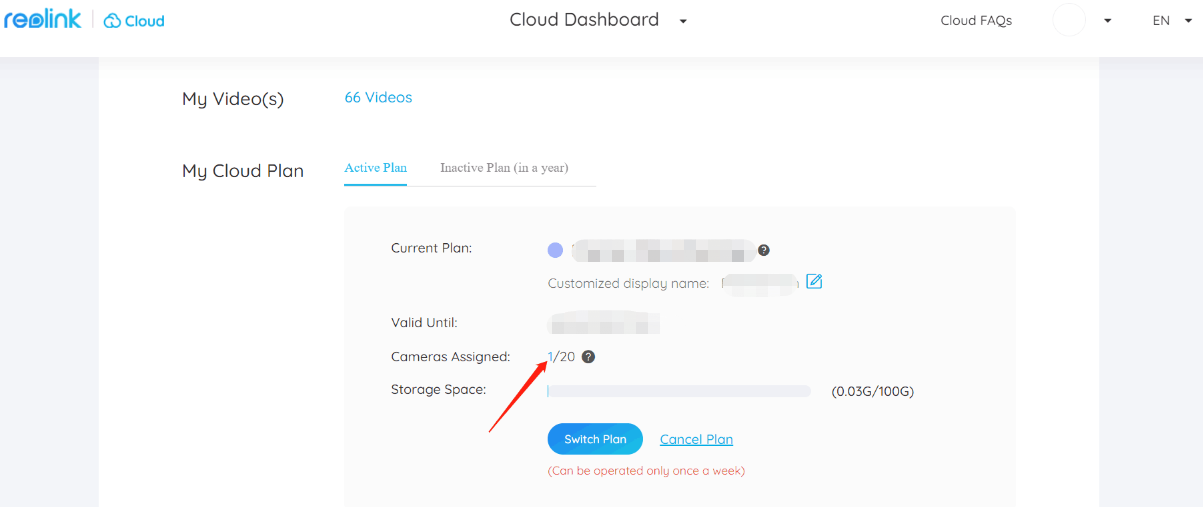Click the Cloud Dashboard title
The image size is (1203, 507).
click(584, 20)
